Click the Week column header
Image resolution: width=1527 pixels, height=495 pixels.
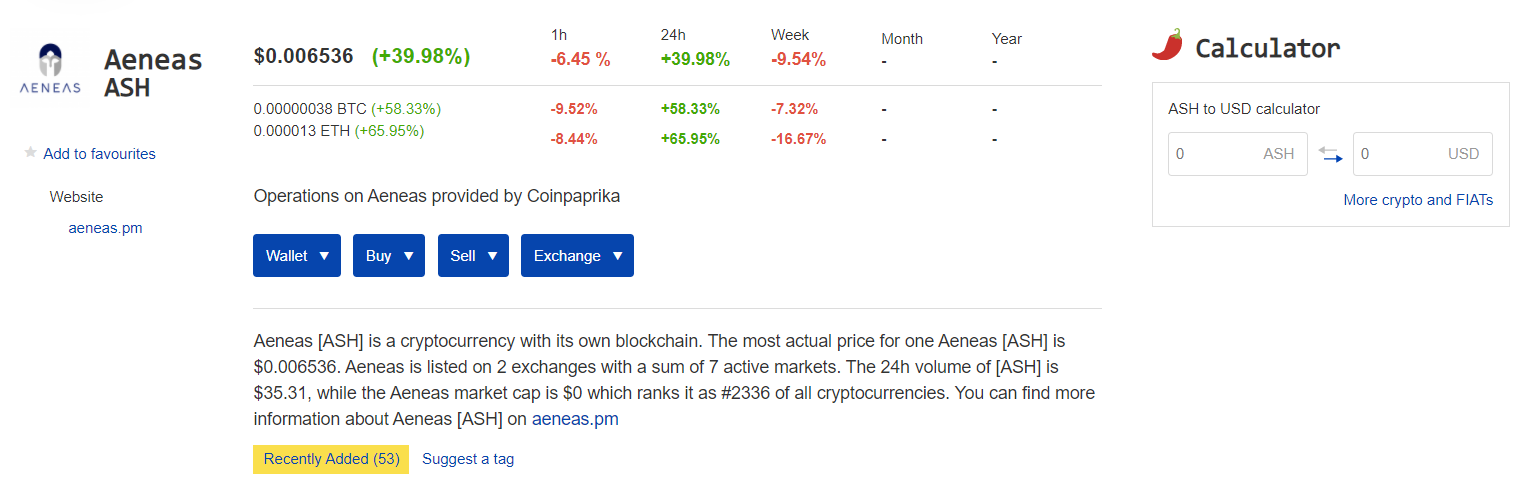[x=789, y=35]
